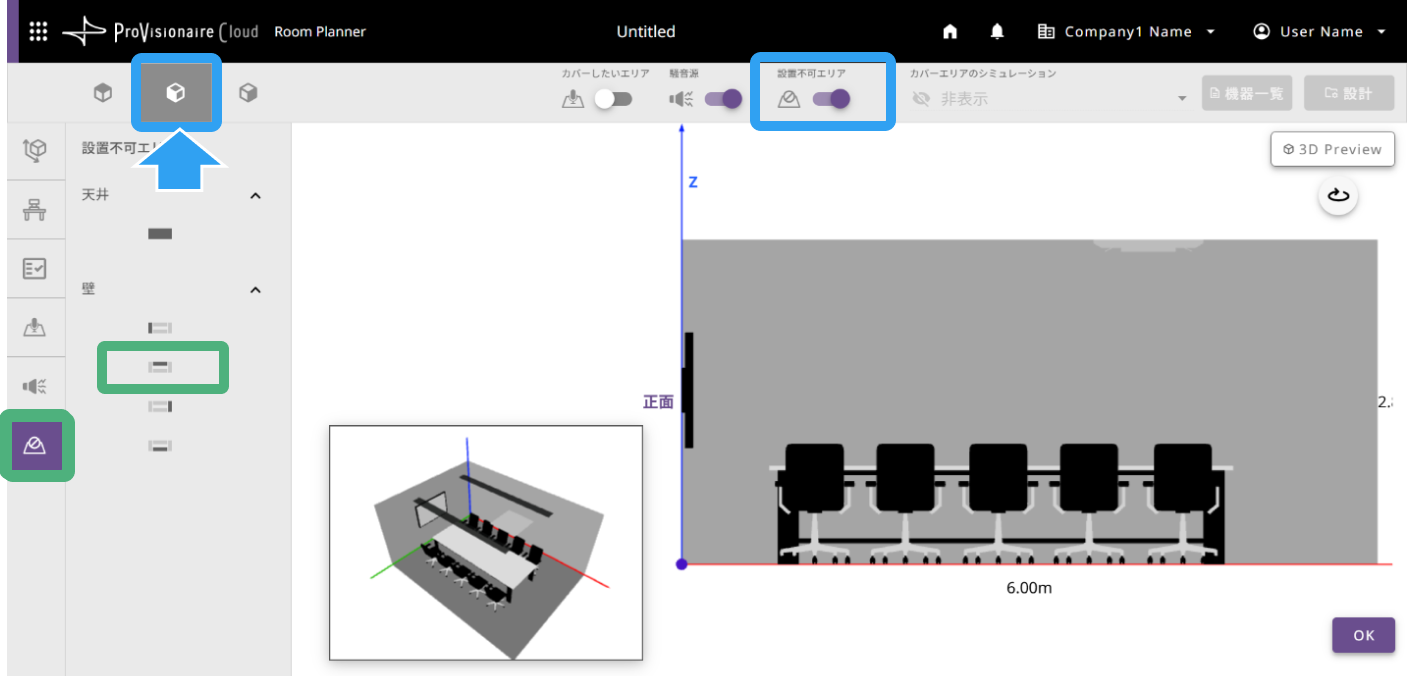Image resolution: width=1407 pixels, height=676 pixels.
Task: Click the wall-mounted display in the front view
Action: click(x=688, y=390)
